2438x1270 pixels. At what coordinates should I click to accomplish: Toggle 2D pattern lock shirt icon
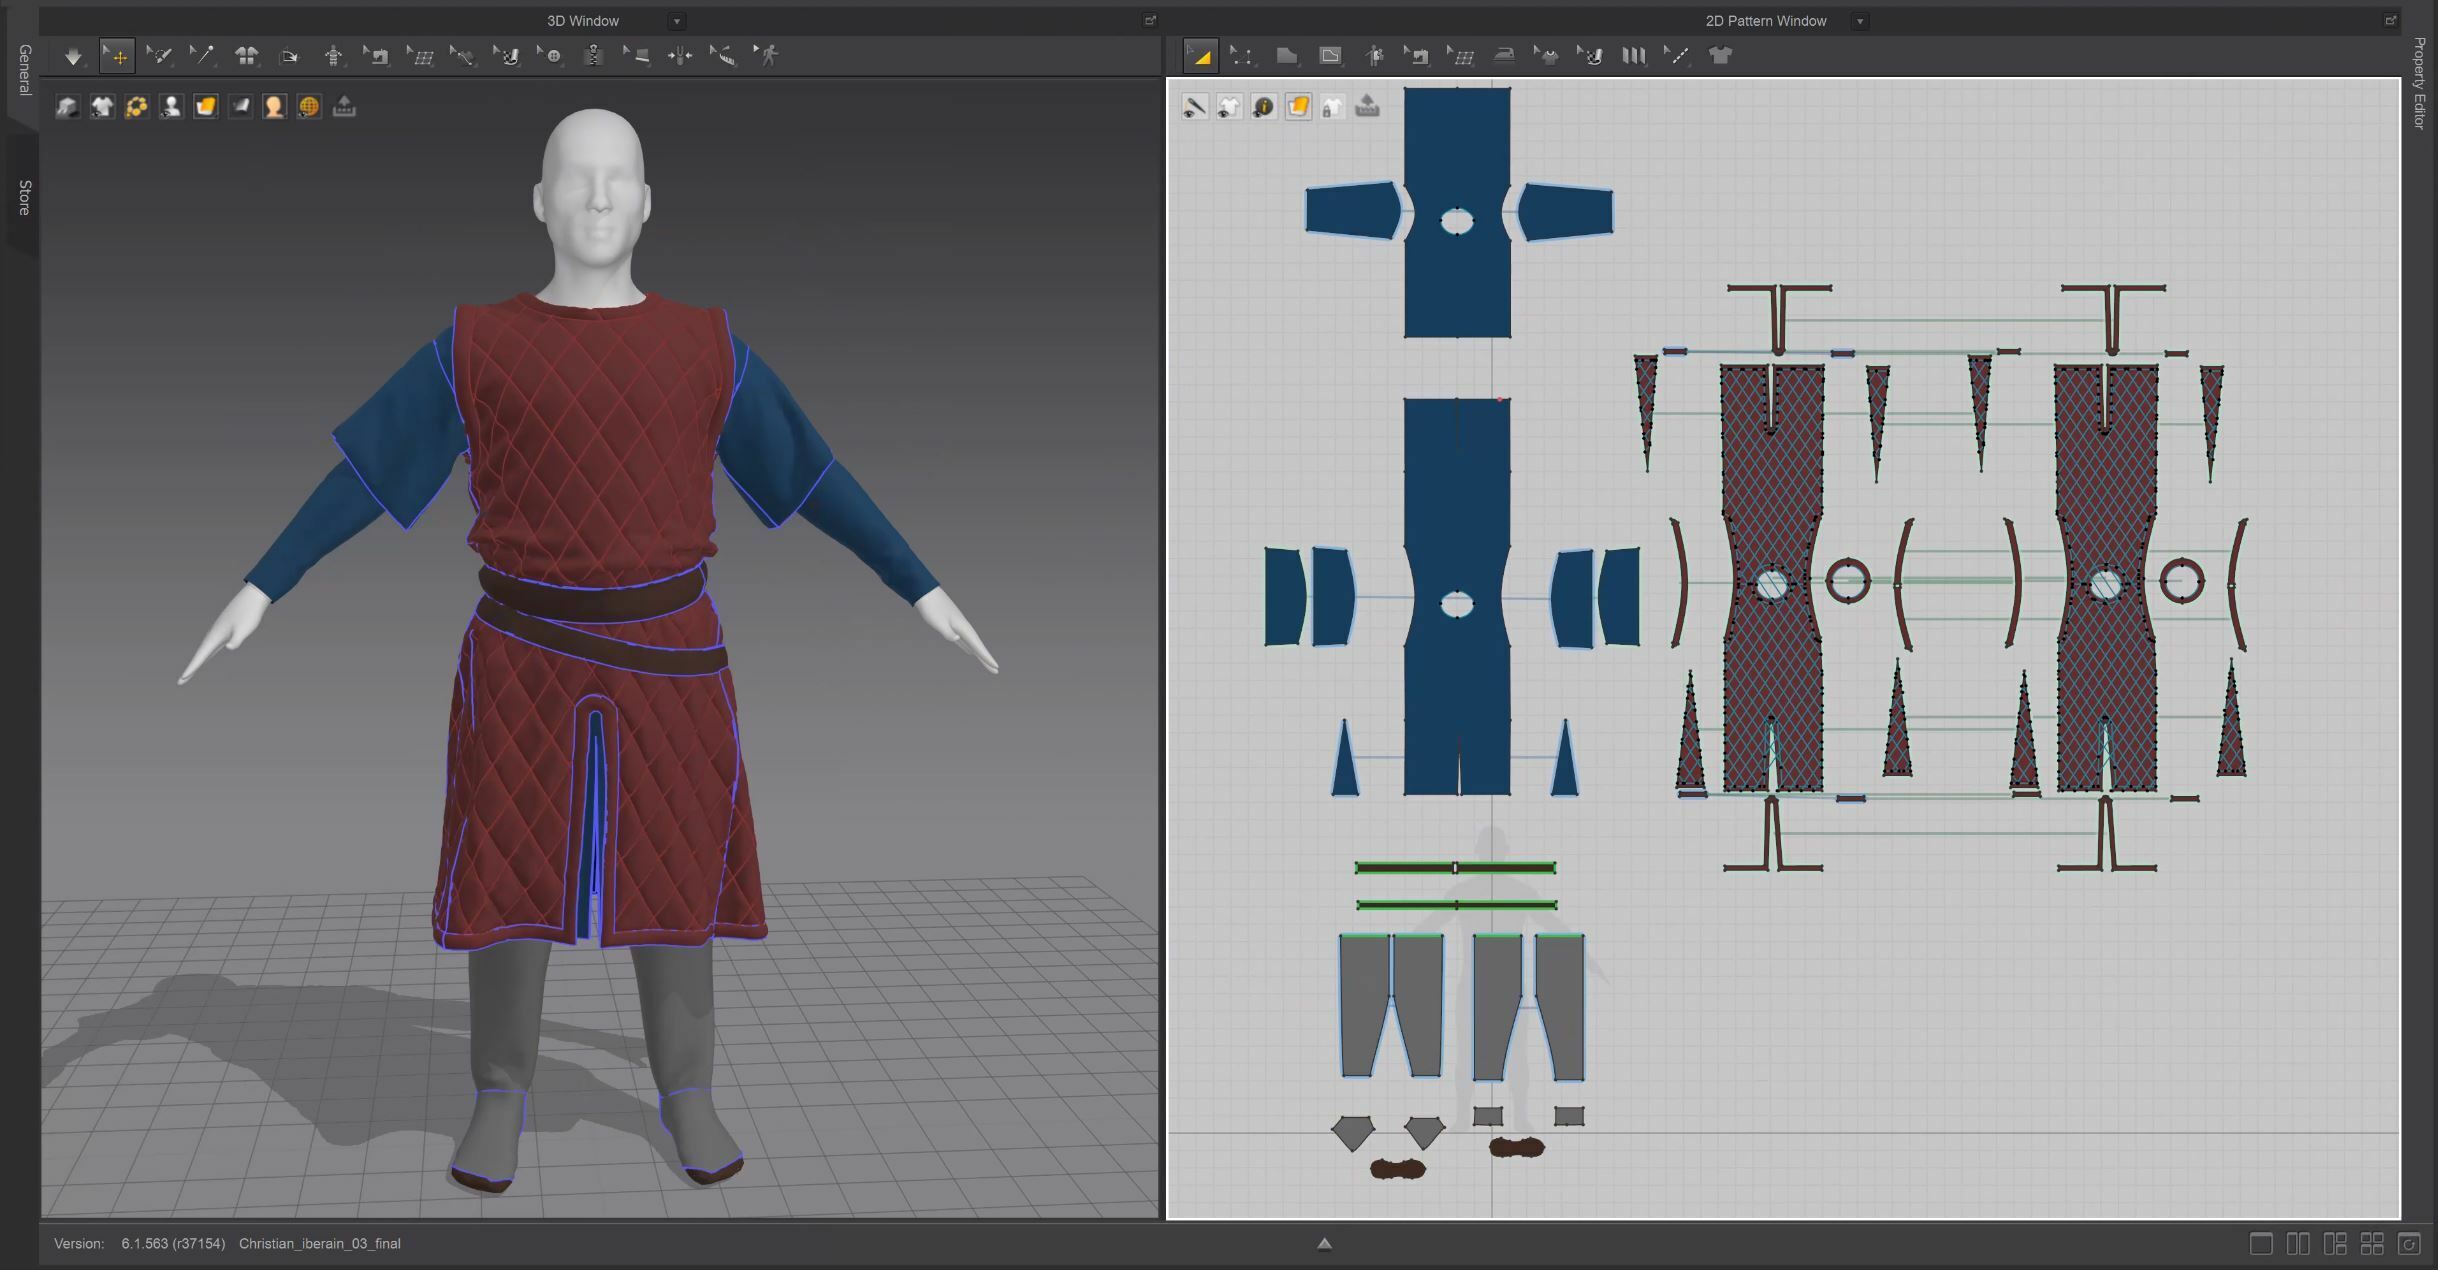click(1332, 107)
